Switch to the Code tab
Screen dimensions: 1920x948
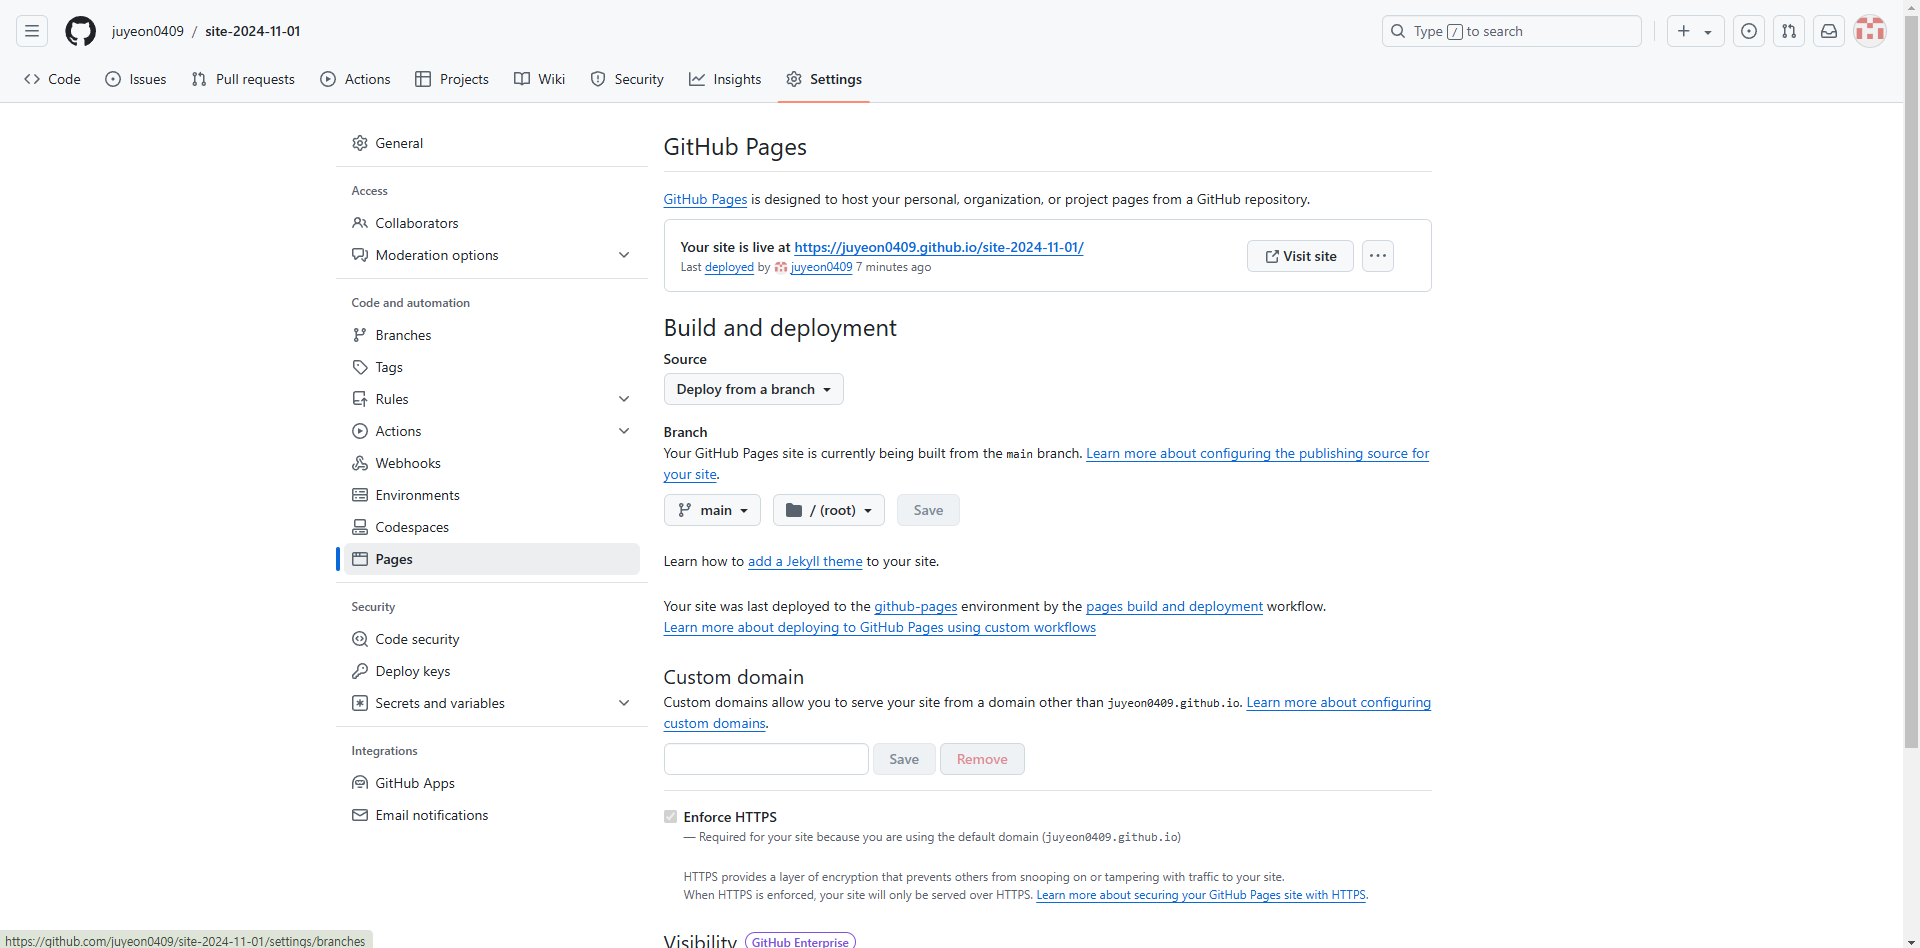click(x=52, y=79)
